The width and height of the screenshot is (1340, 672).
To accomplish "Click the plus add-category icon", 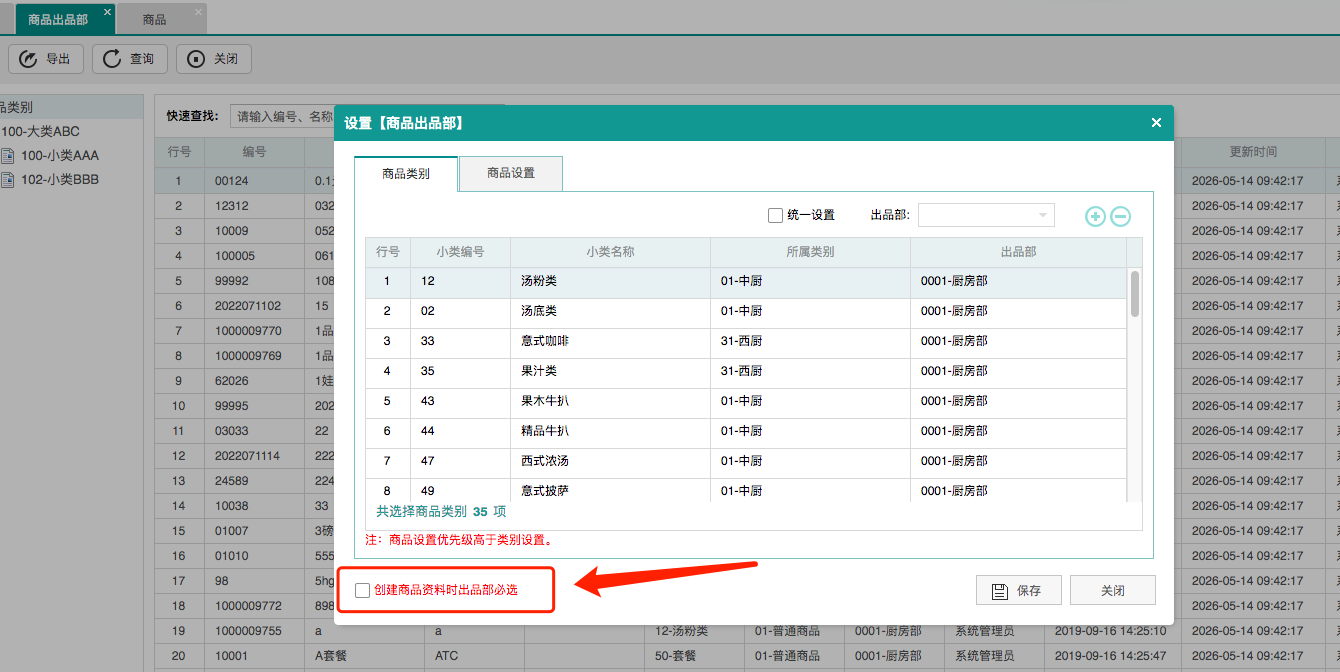I will pos(1096,216).
